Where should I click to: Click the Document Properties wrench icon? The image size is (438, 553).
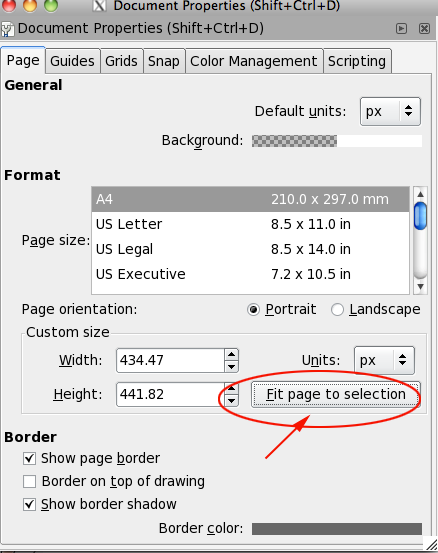pos(7,29)
